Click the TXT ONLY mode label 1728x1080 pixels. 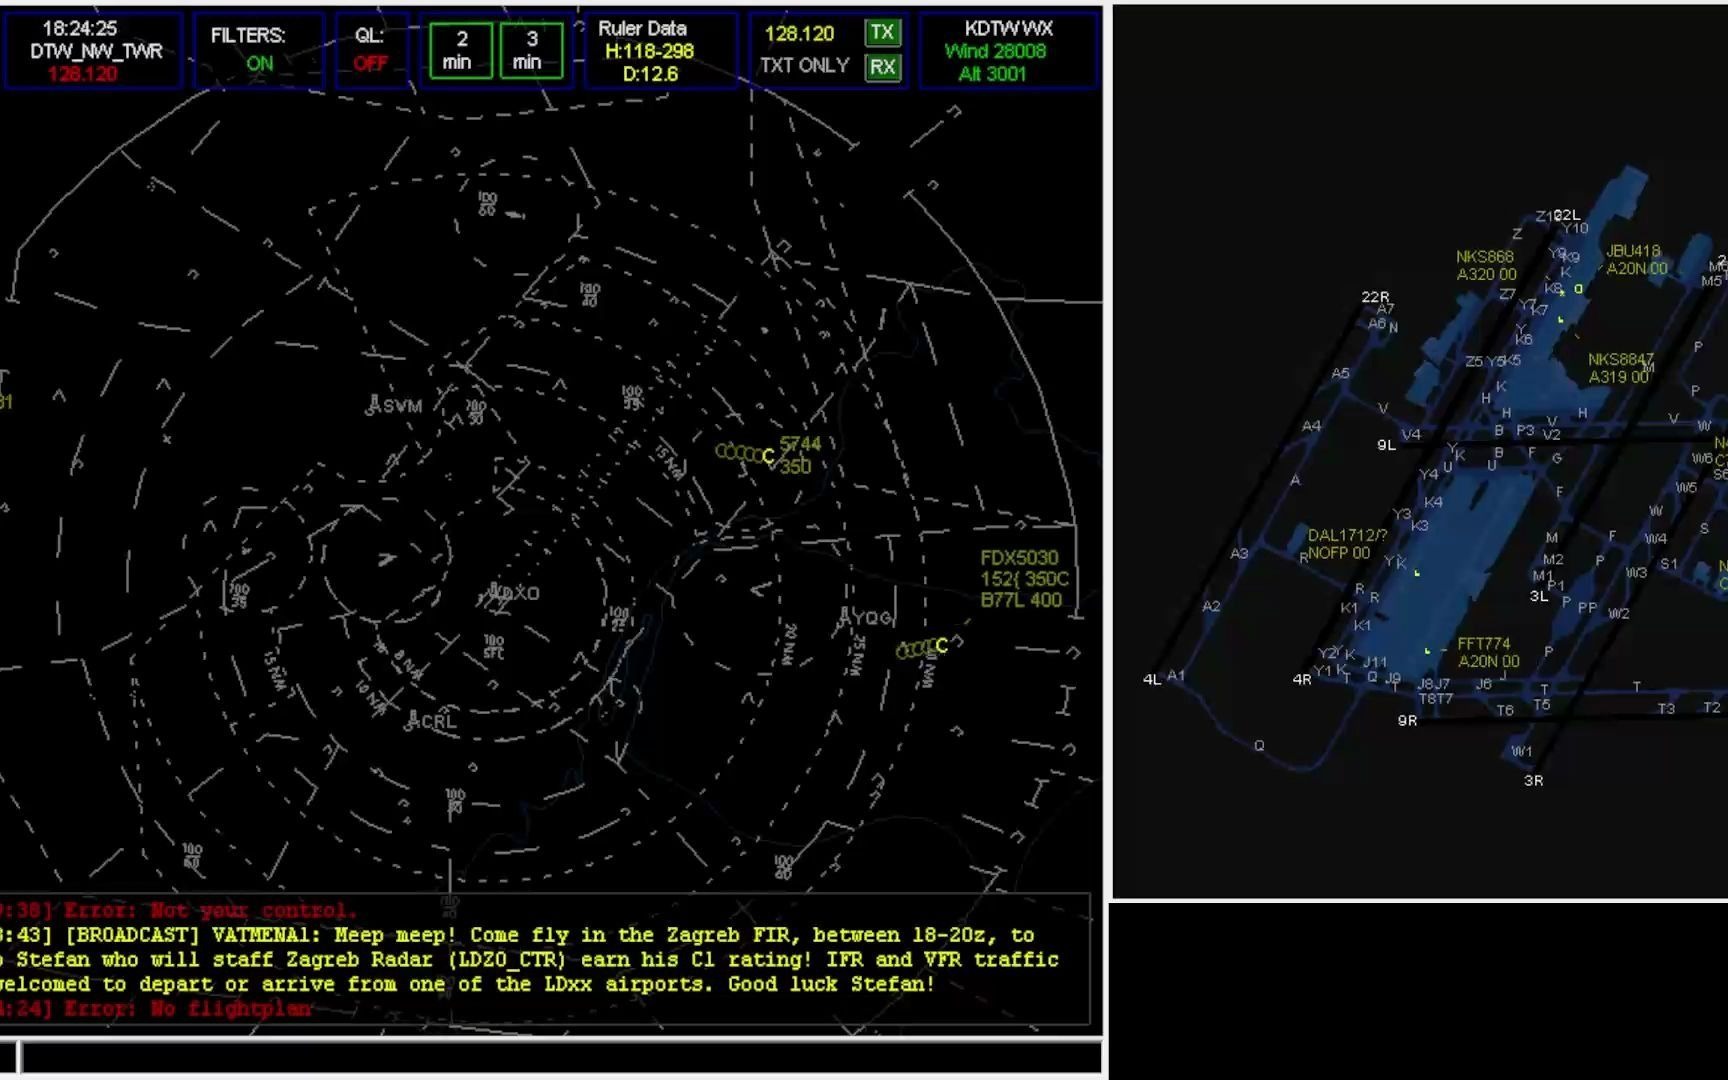[804, 65]
